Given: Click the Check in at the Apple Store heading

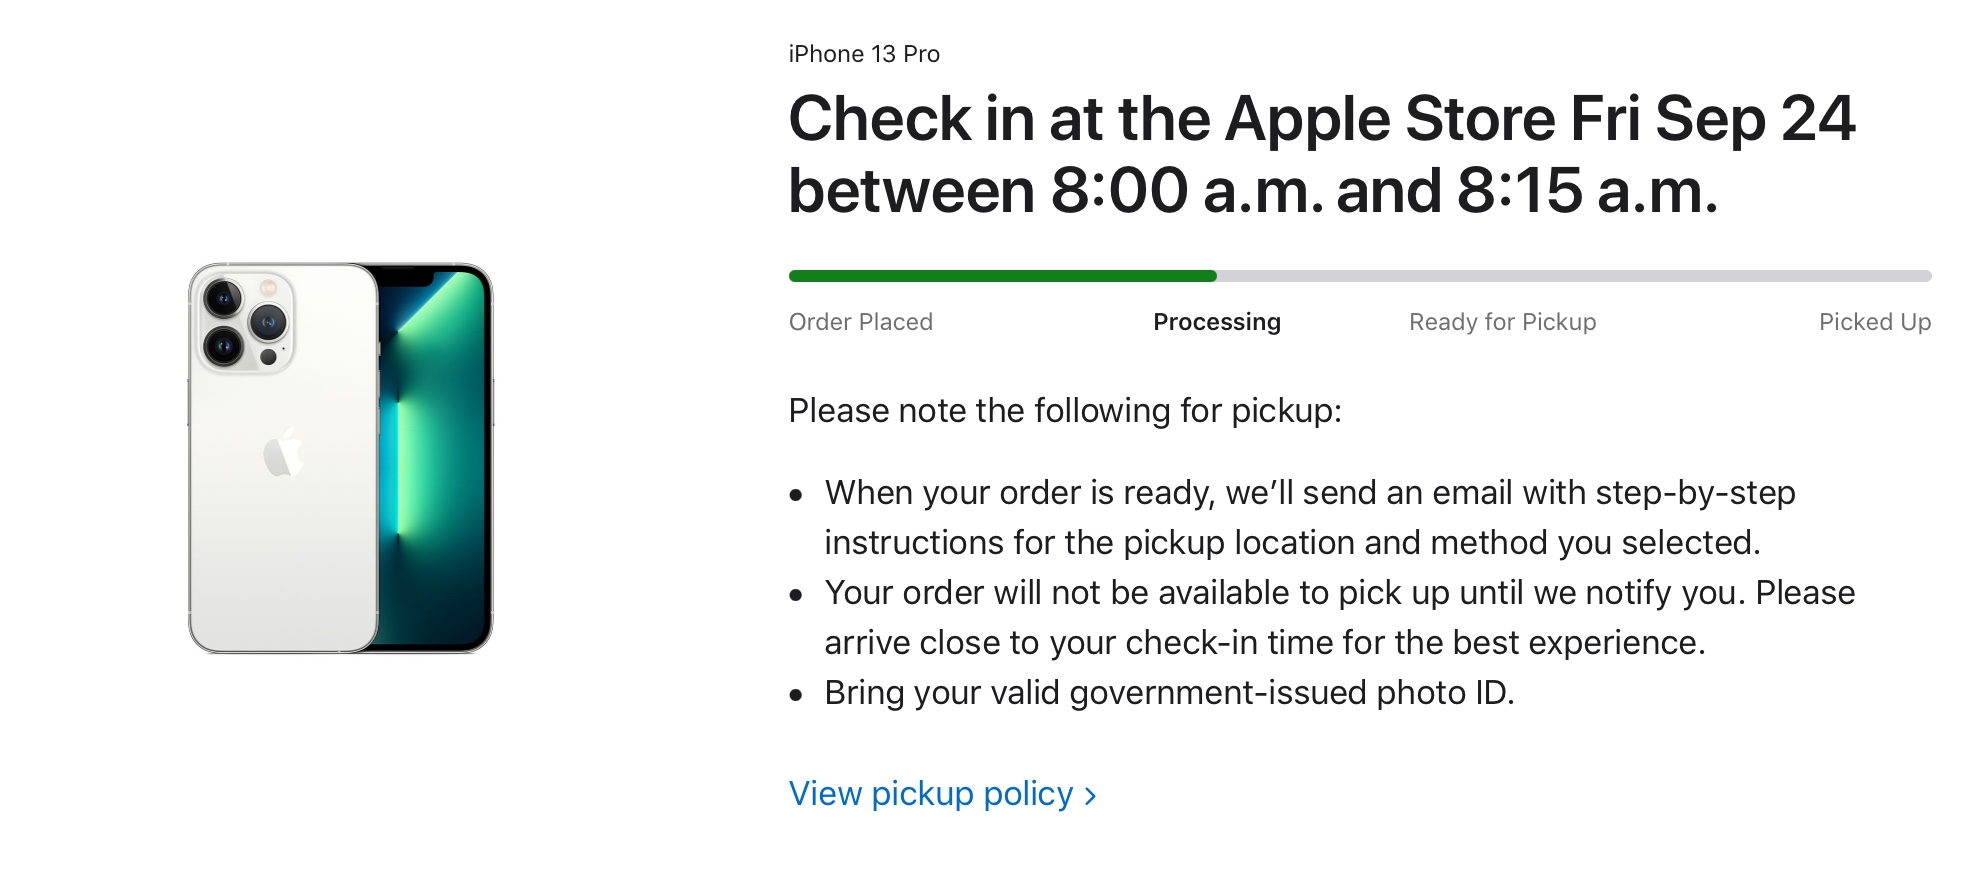Looking at the screenshot, I should pos(1320,154).
